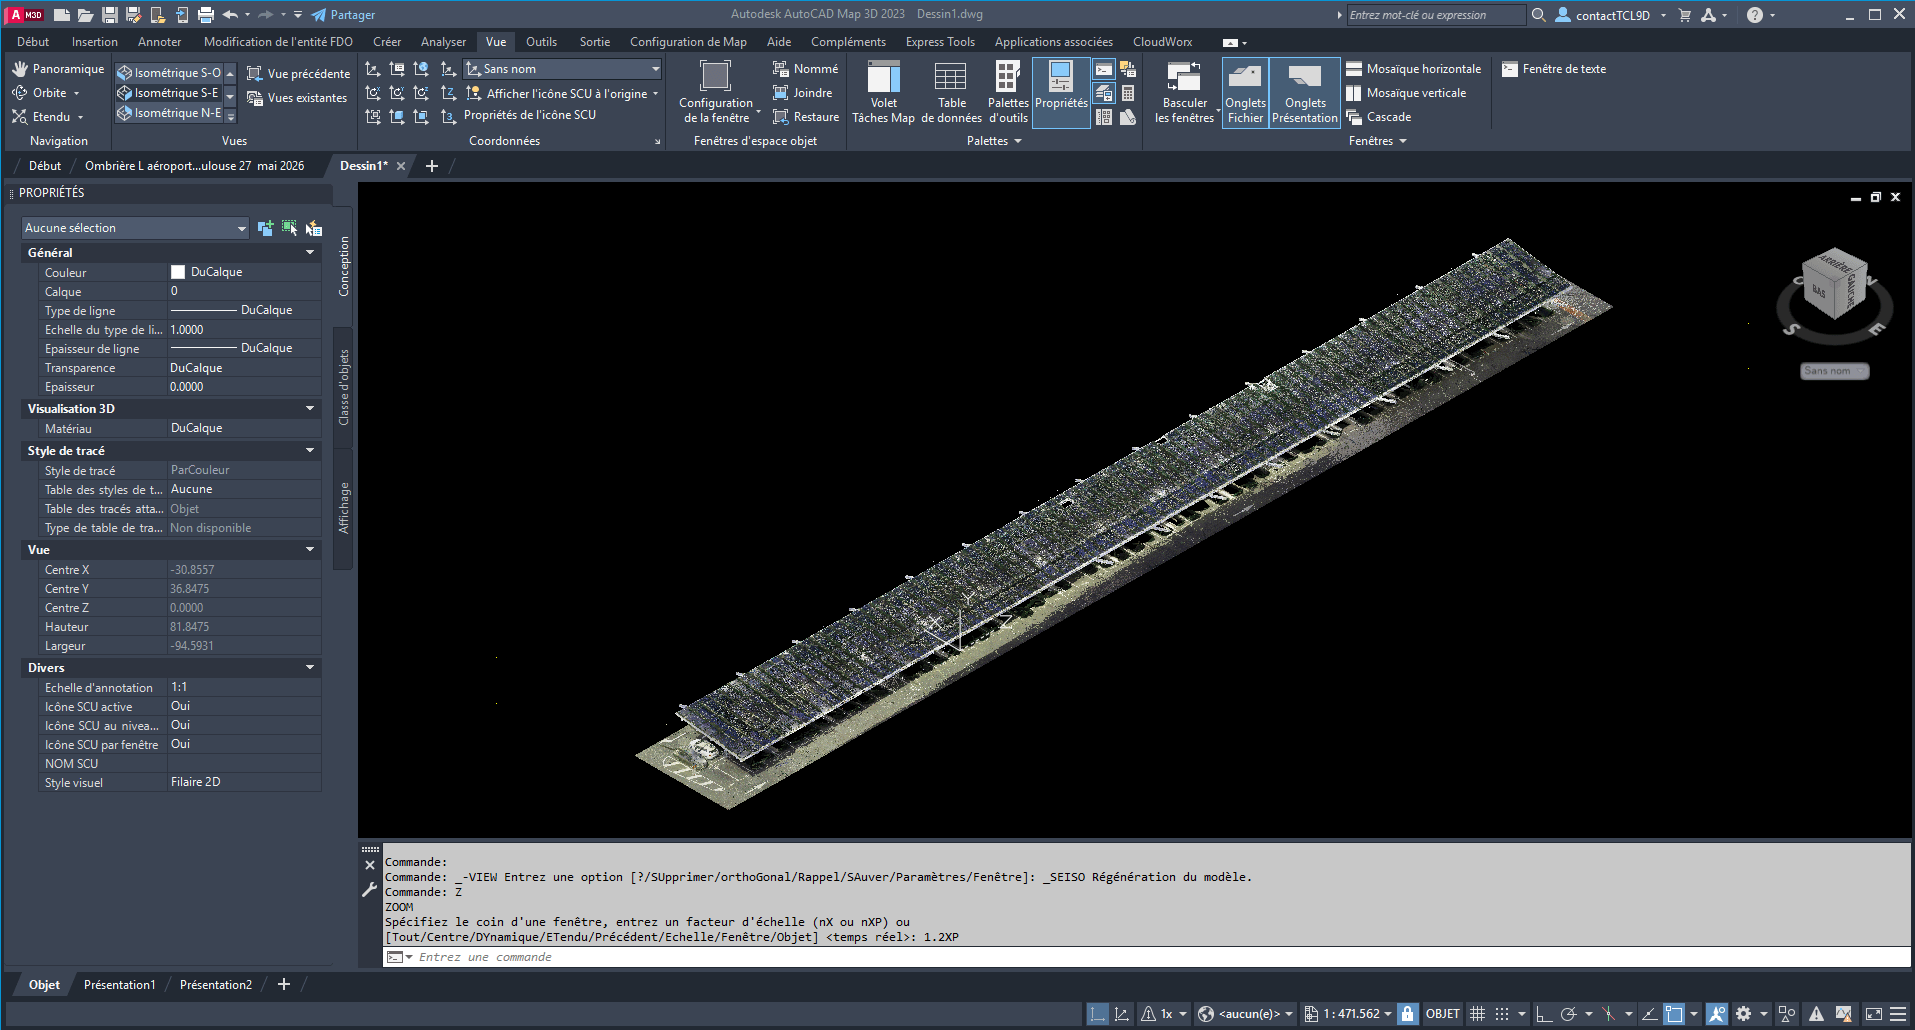Click the coordinate system globe icon
The image size is (1915, 1030).
click(x=1206, y=1014)
